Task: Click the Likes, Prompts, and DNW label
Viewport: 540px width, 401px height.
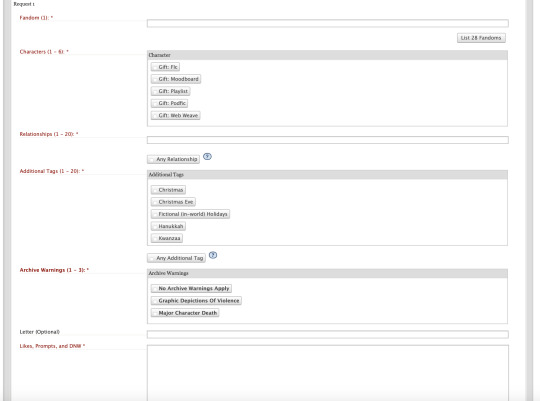Action: [x=52, y=346]
